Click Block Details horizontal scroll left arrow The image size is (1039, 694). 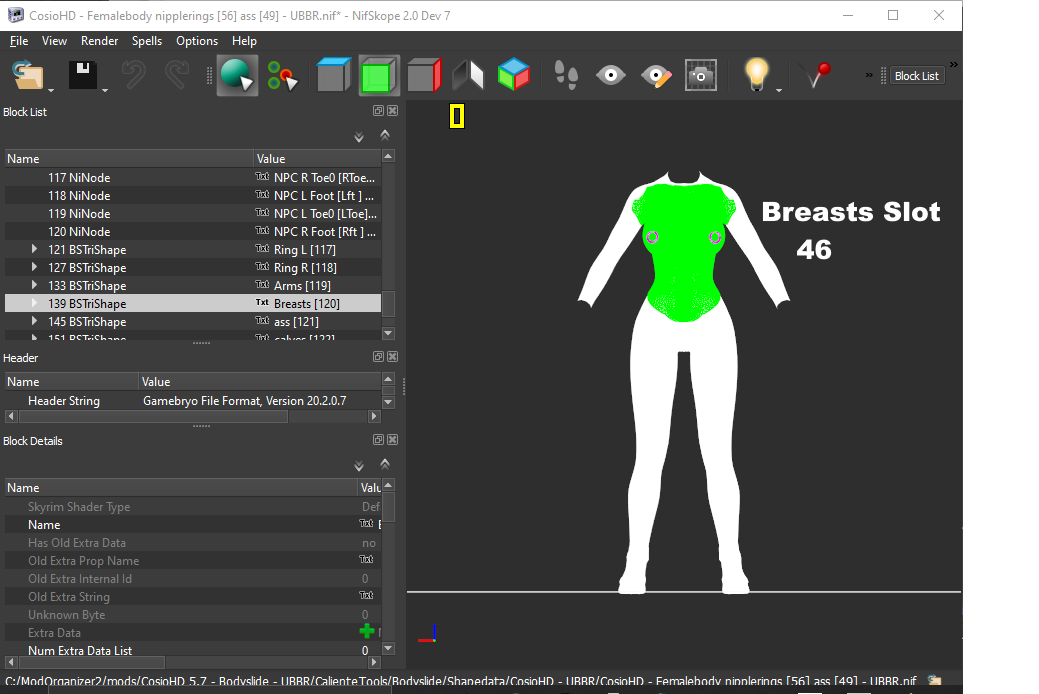tap(11, 662)
